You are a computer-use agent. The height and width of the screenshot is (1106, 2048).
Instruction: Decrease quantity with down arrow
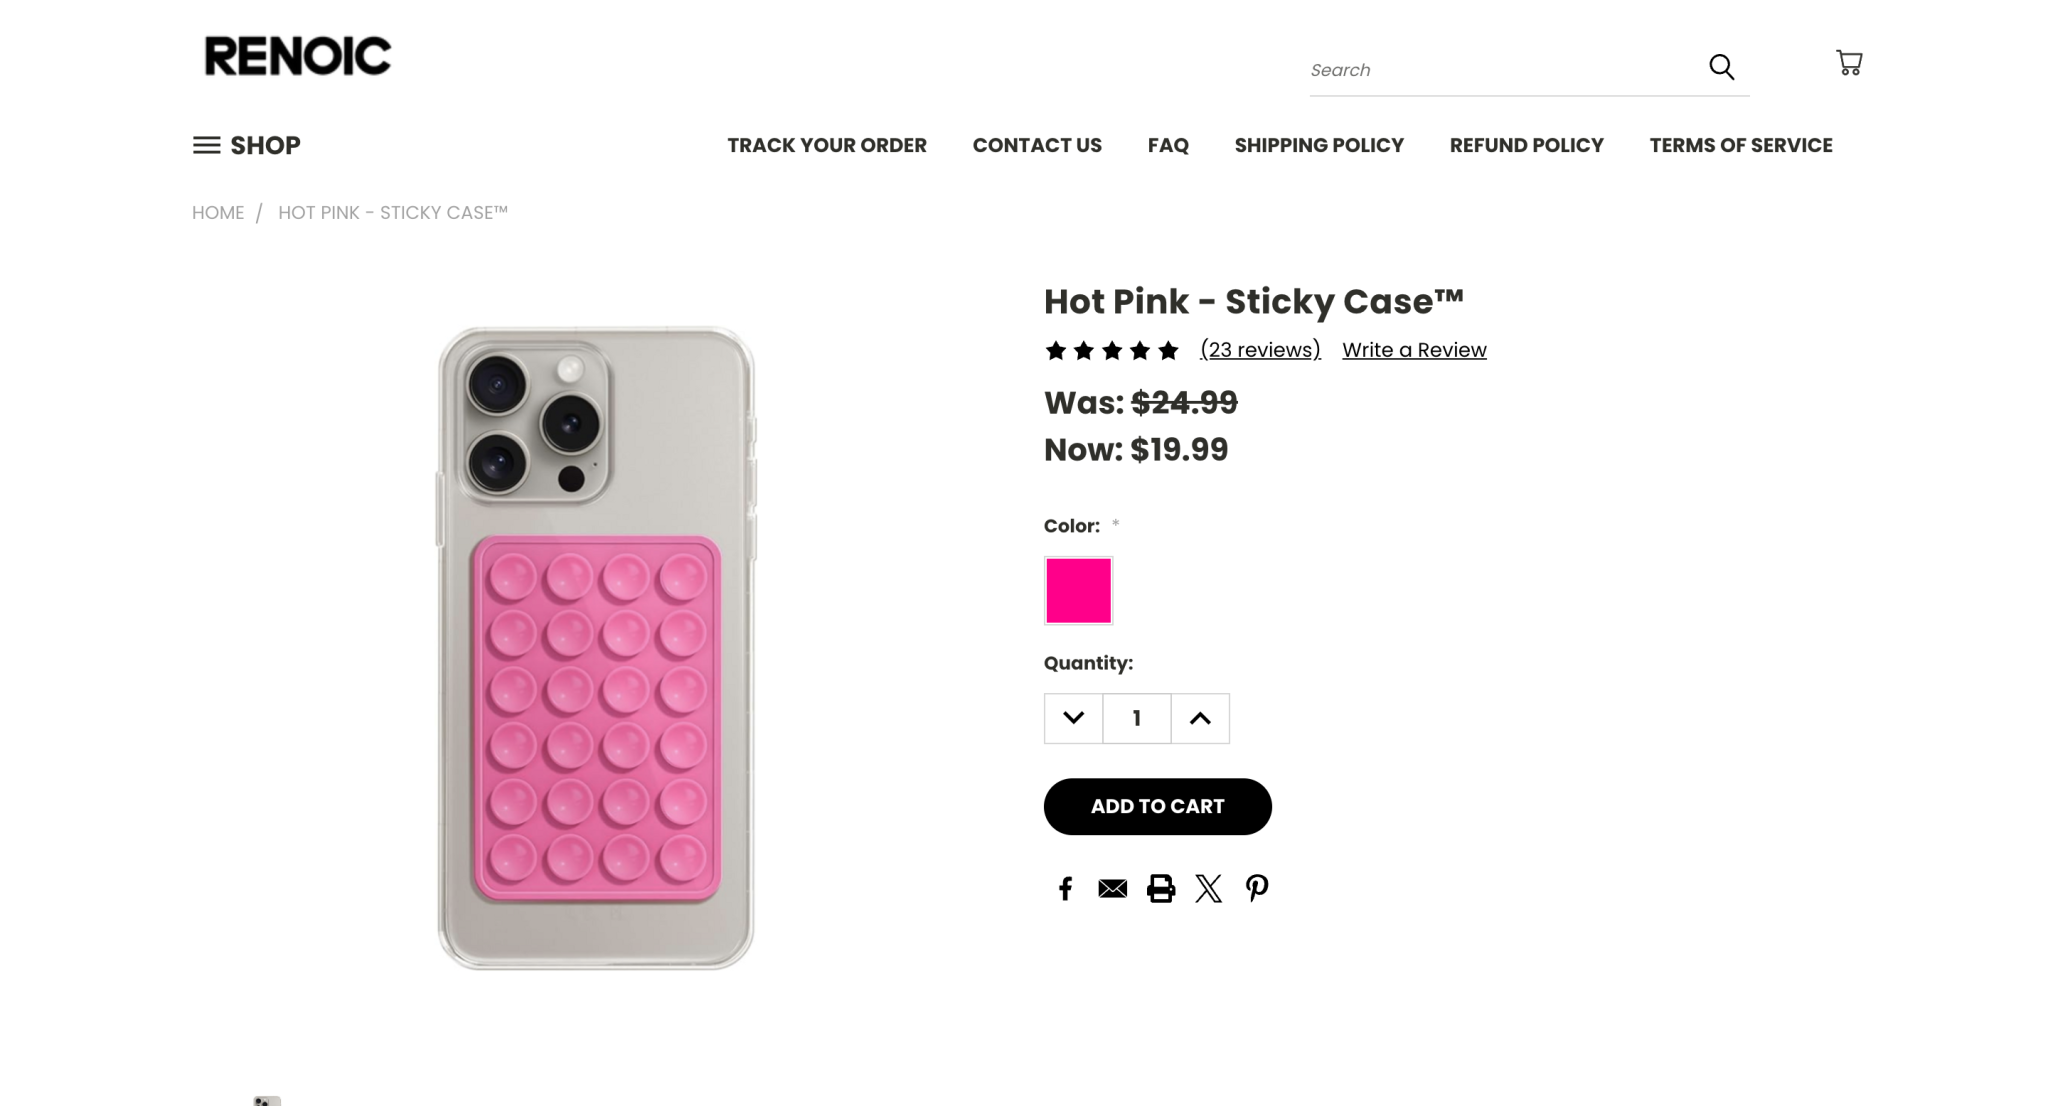(x=1073, y=718)
